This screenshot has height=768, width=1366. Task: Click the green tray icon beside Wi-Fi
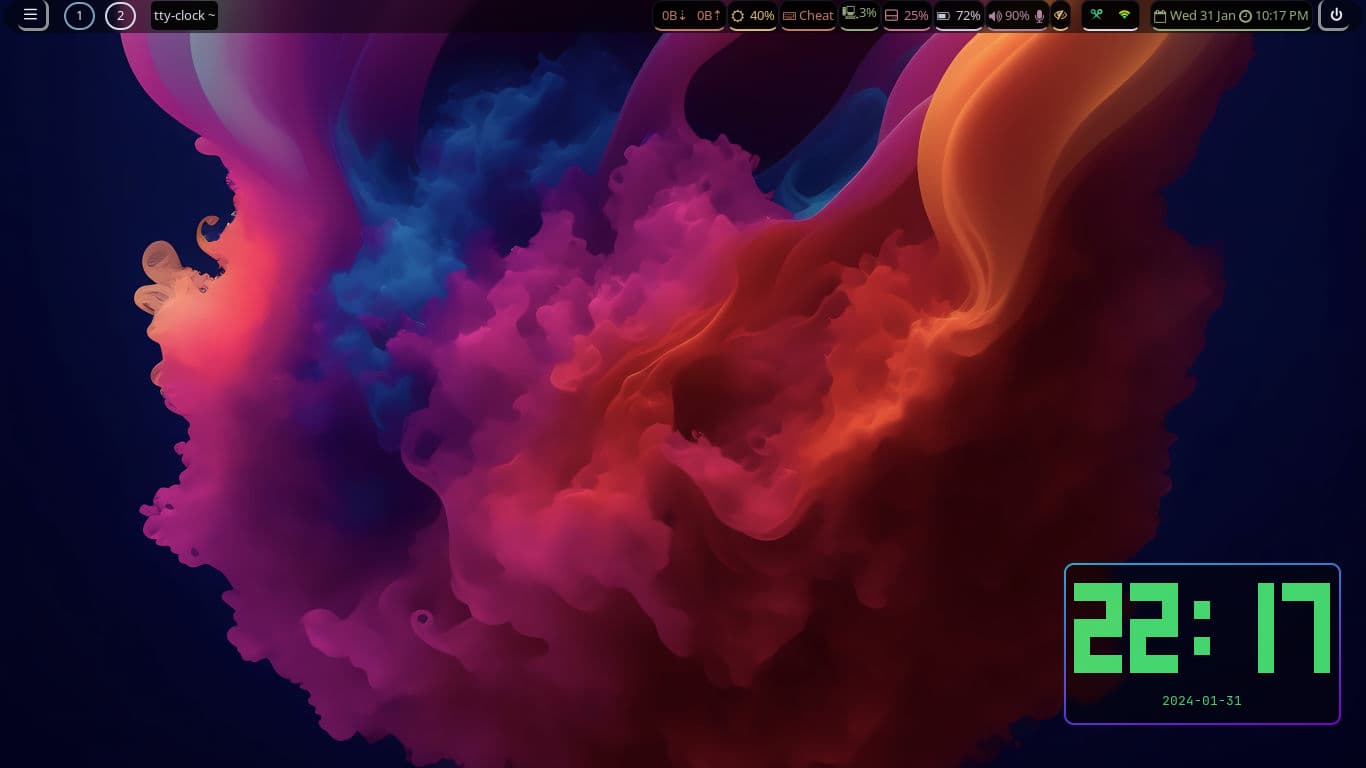[1096, 15]
